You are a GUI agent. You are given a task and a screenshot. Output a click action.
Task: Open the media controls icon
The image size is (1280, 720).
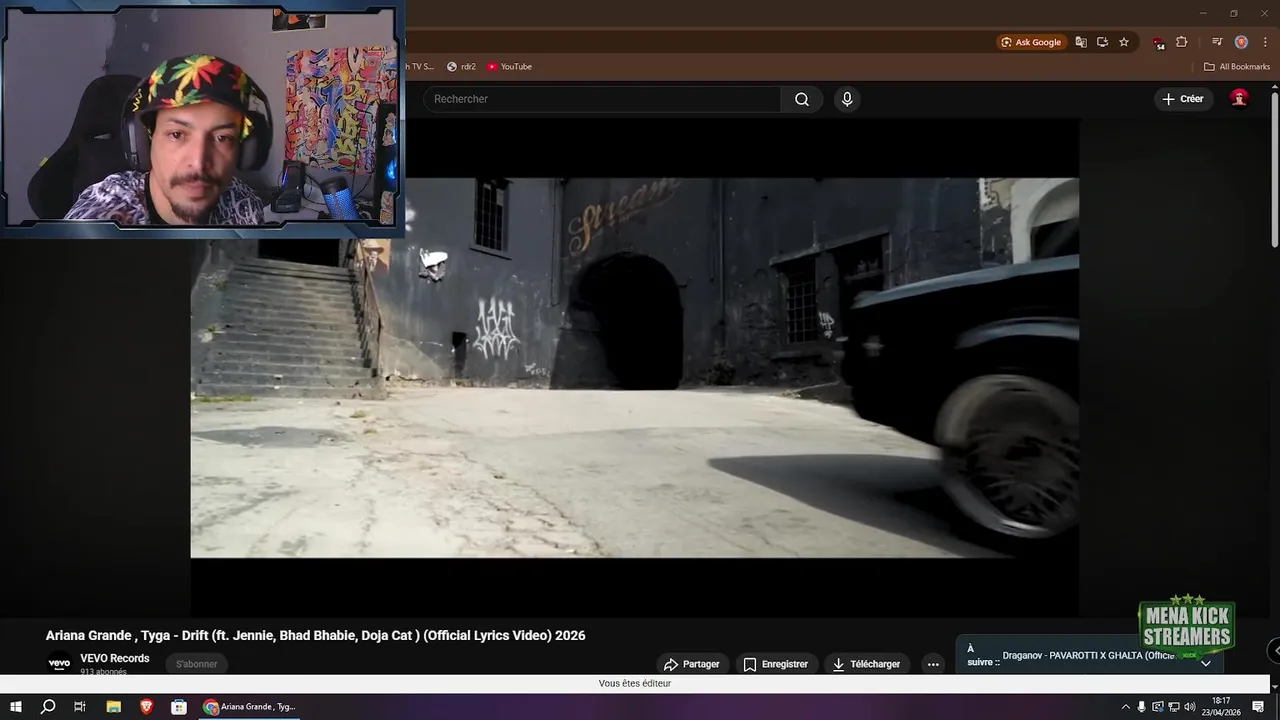(1217, 42)
